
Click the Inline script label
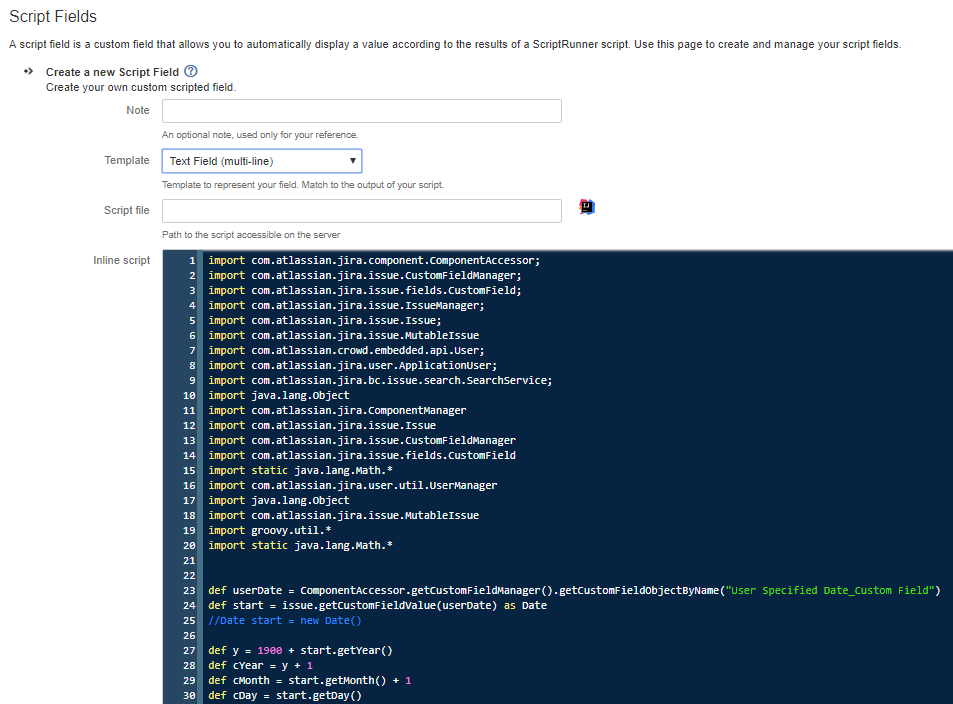pyautogui.click(x=122, y=260)
